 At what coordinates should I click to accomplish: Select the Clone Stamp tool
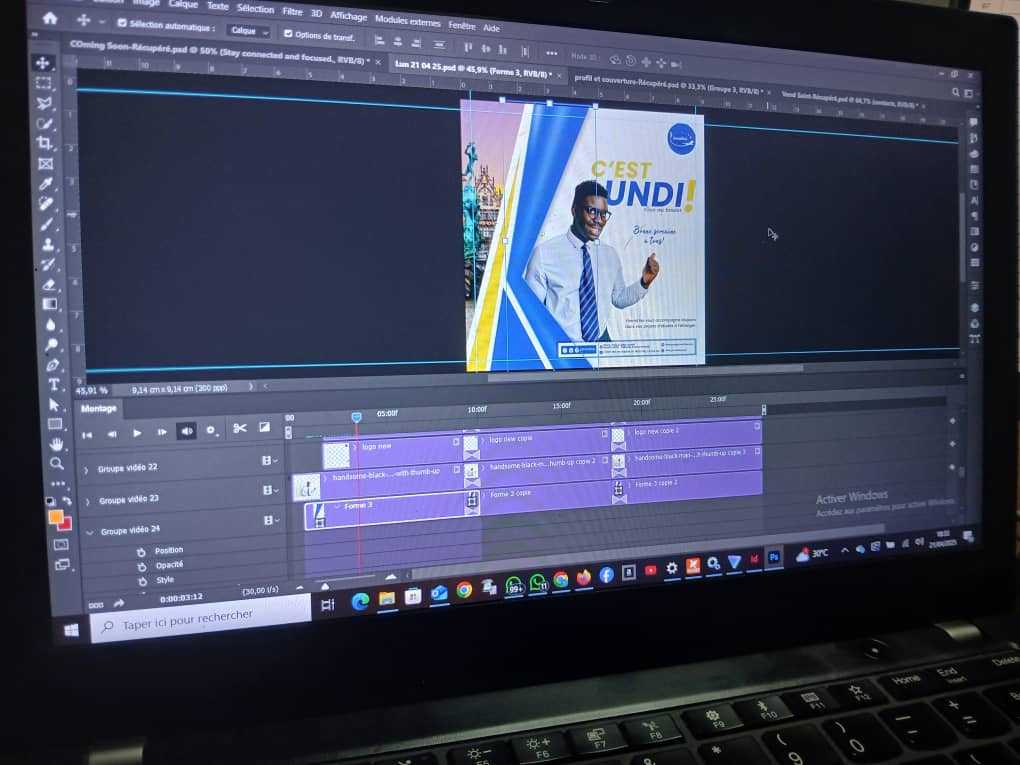coord(48,243)
